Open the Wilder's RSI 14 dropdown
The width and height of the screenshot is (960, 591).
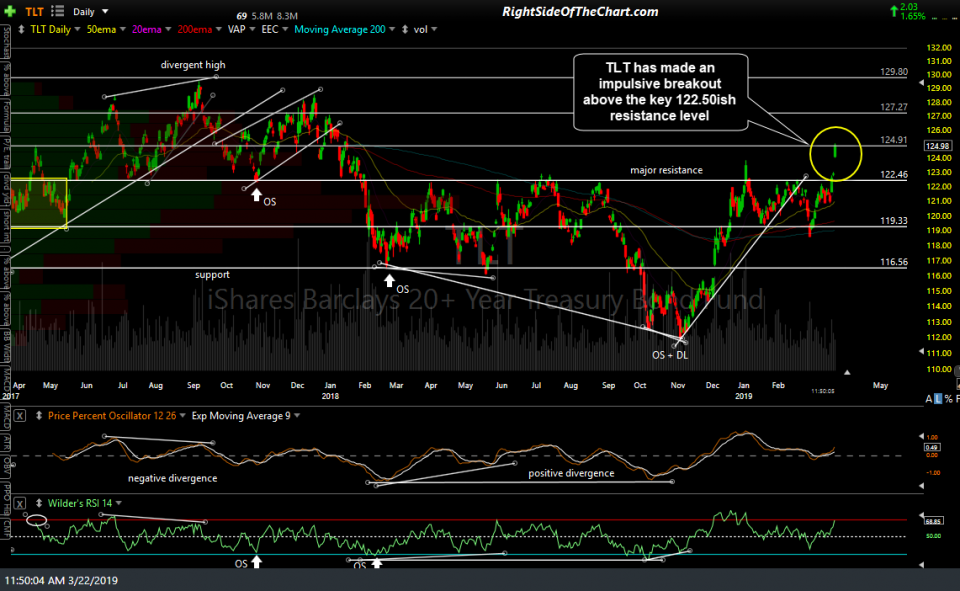[80, 503]
